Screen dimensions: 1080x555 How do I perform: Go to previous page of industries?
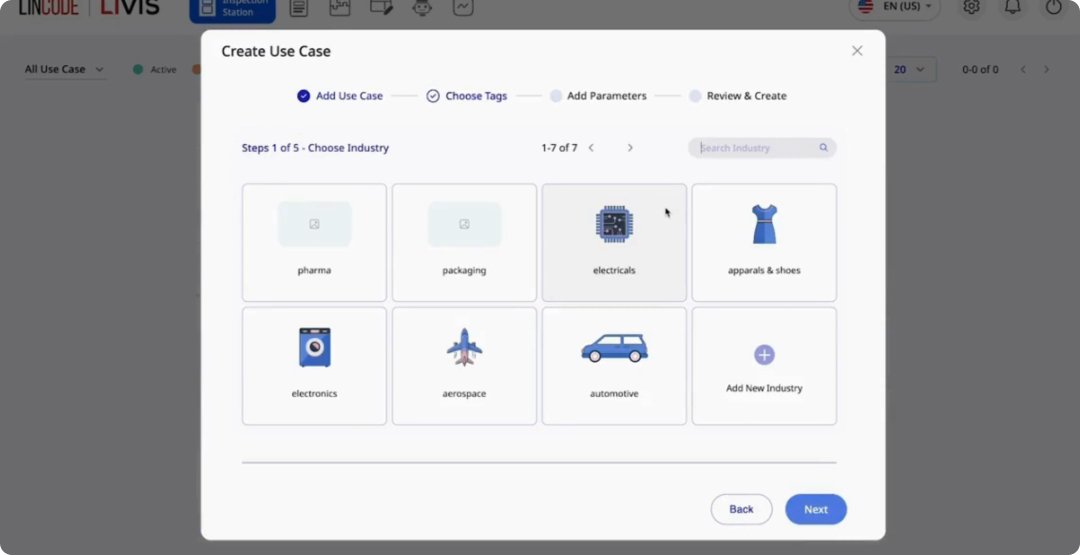pos(591,148)
